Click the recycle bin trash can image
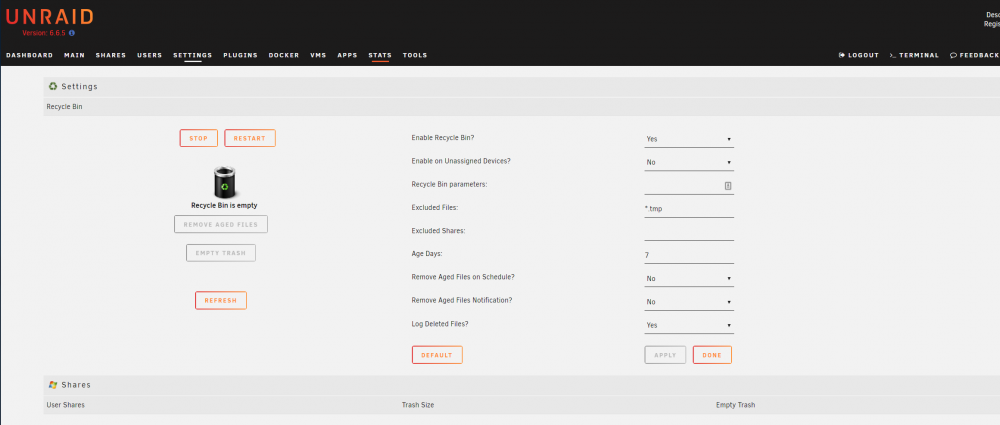The width and height of the screenshot is (1000, 425). coord(224,182)
